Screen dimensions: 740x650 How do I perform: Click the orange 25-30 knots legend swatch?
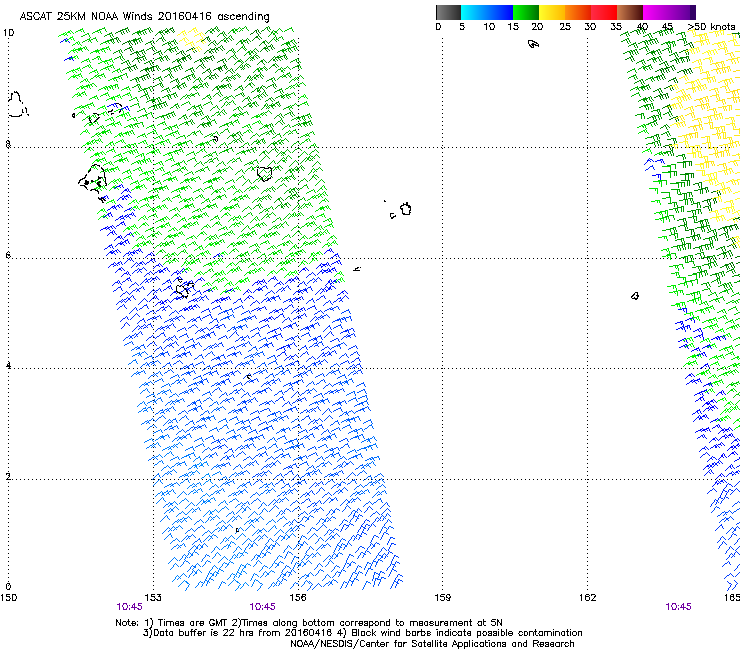[x=578, y=12]
